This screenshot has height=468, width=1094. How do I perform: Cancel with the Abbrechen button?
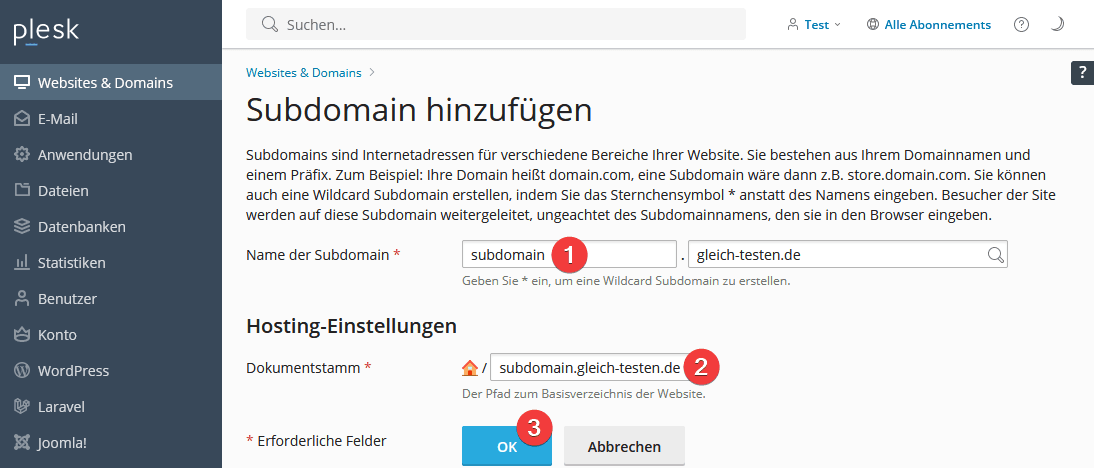click(624, 446)
